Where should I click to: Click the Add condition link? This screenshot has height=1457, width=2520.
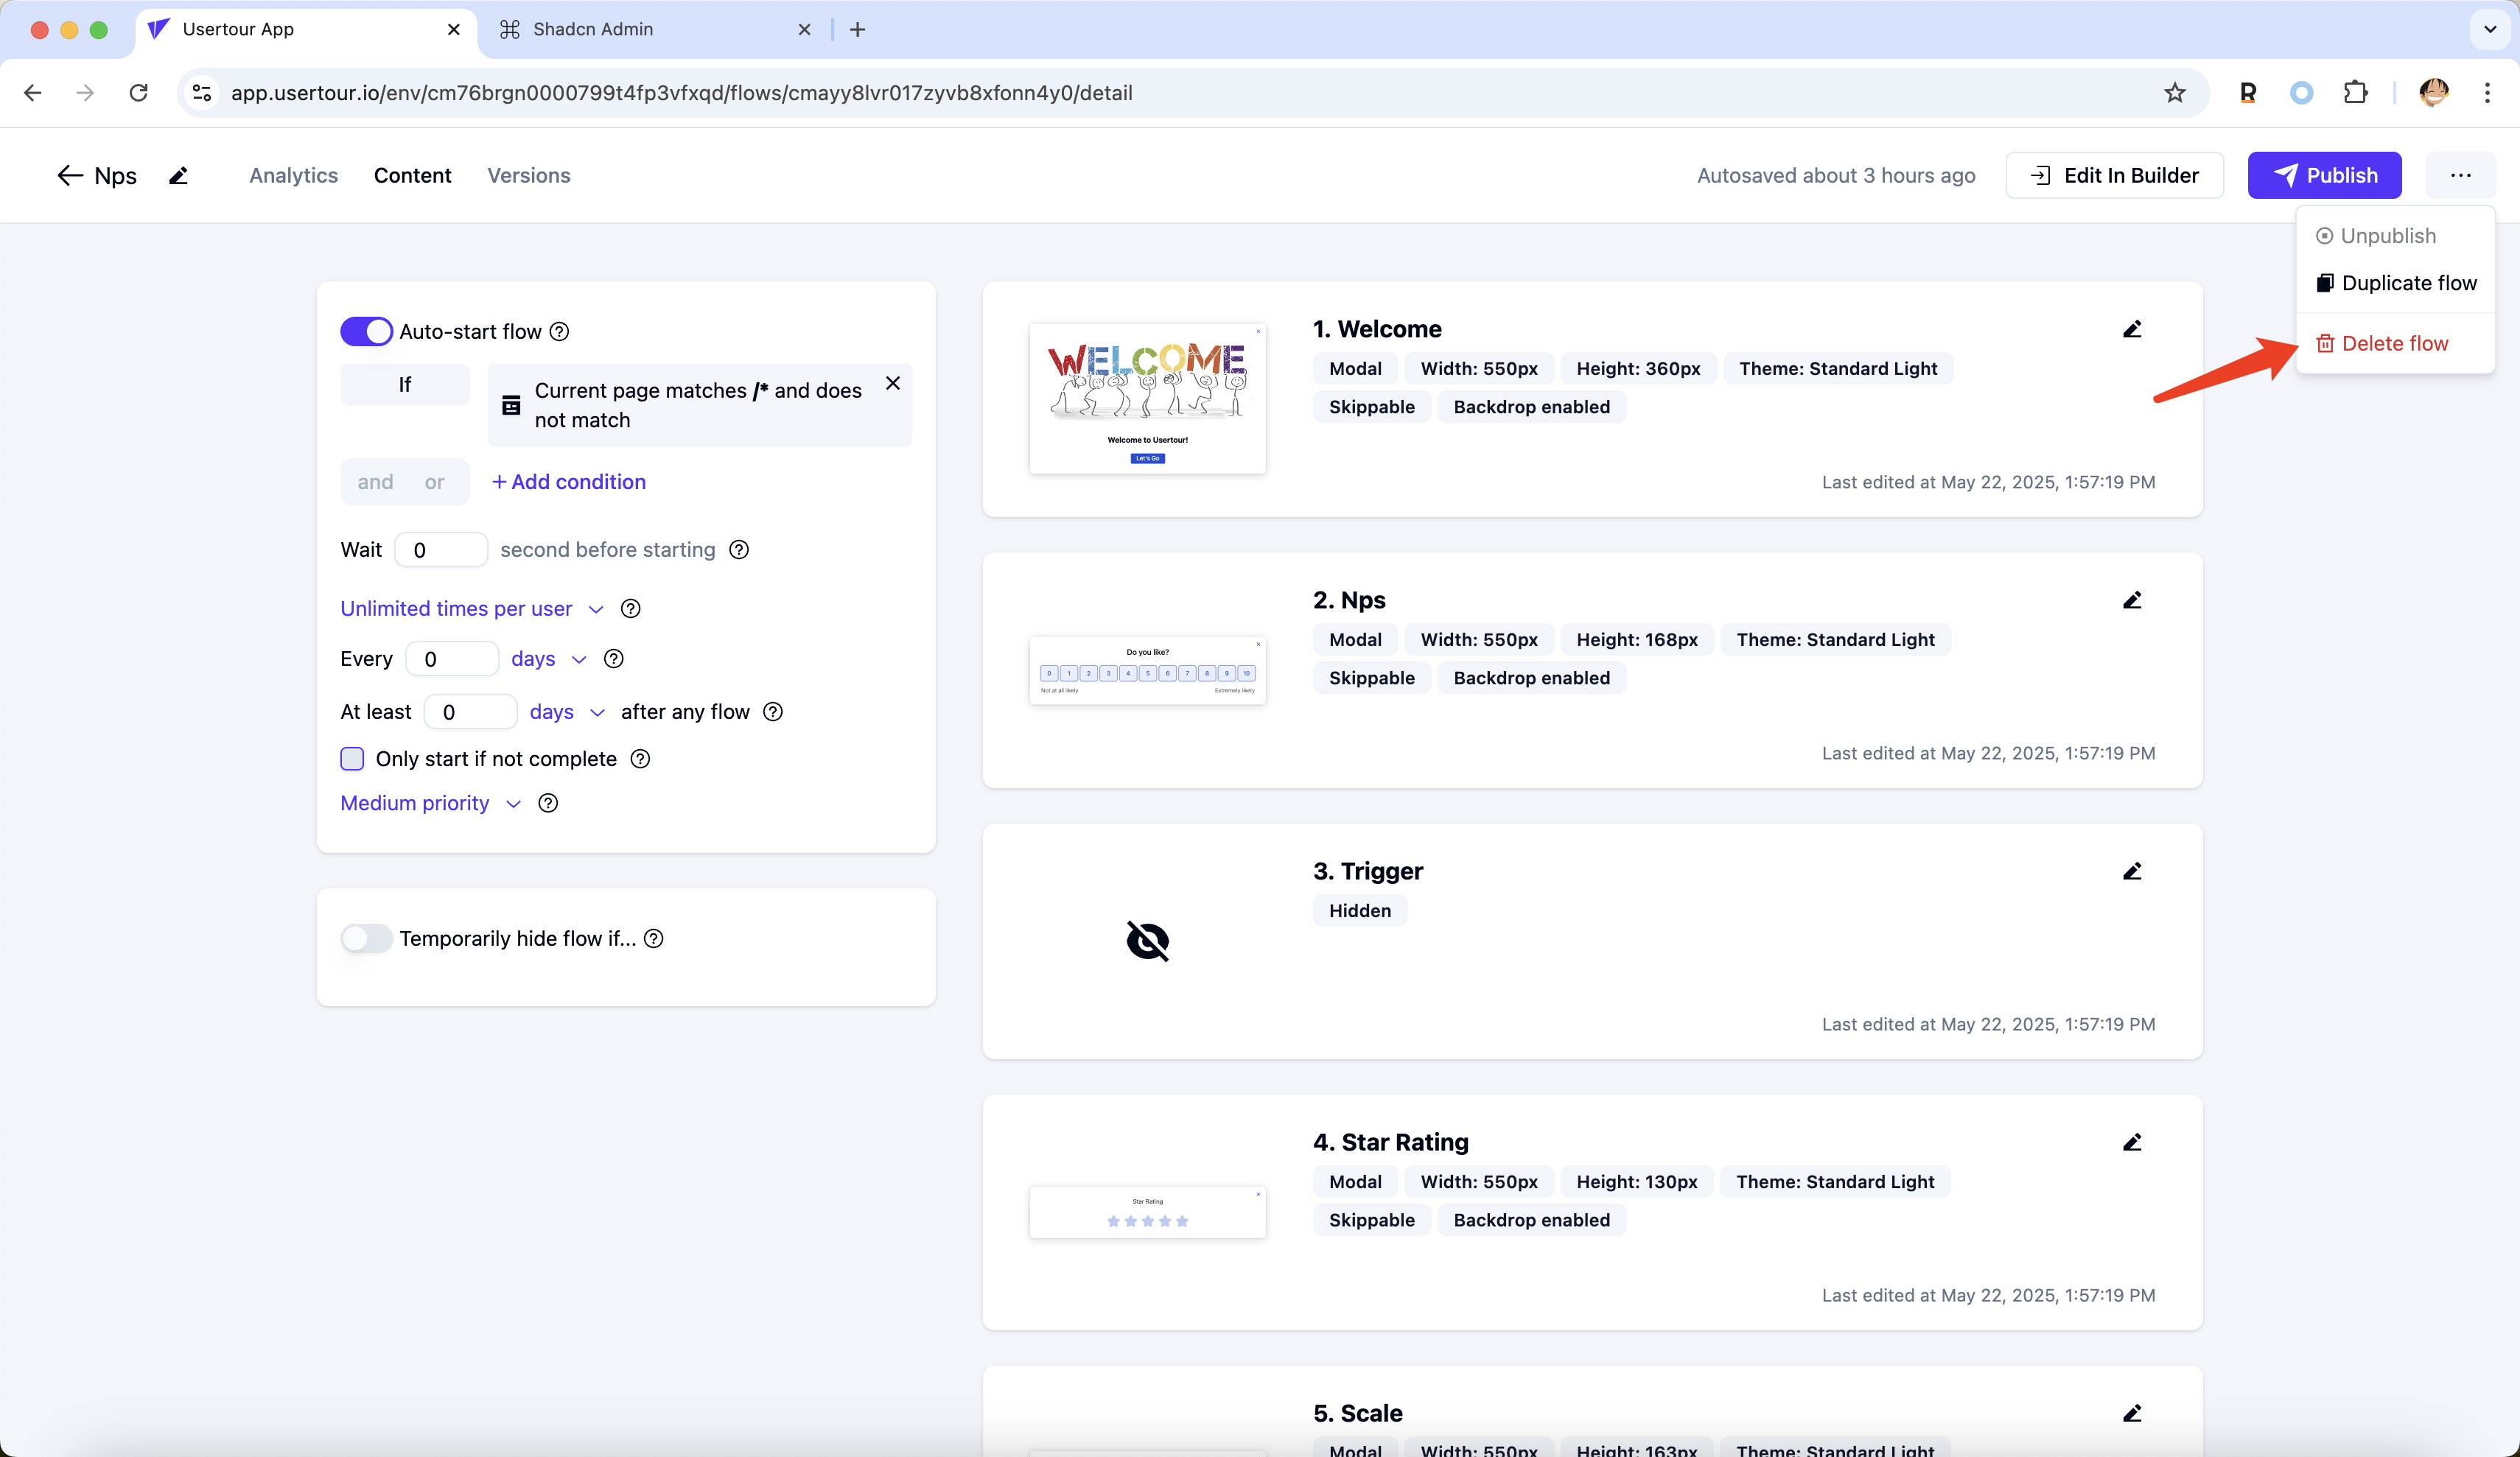[x=568, y=482]
